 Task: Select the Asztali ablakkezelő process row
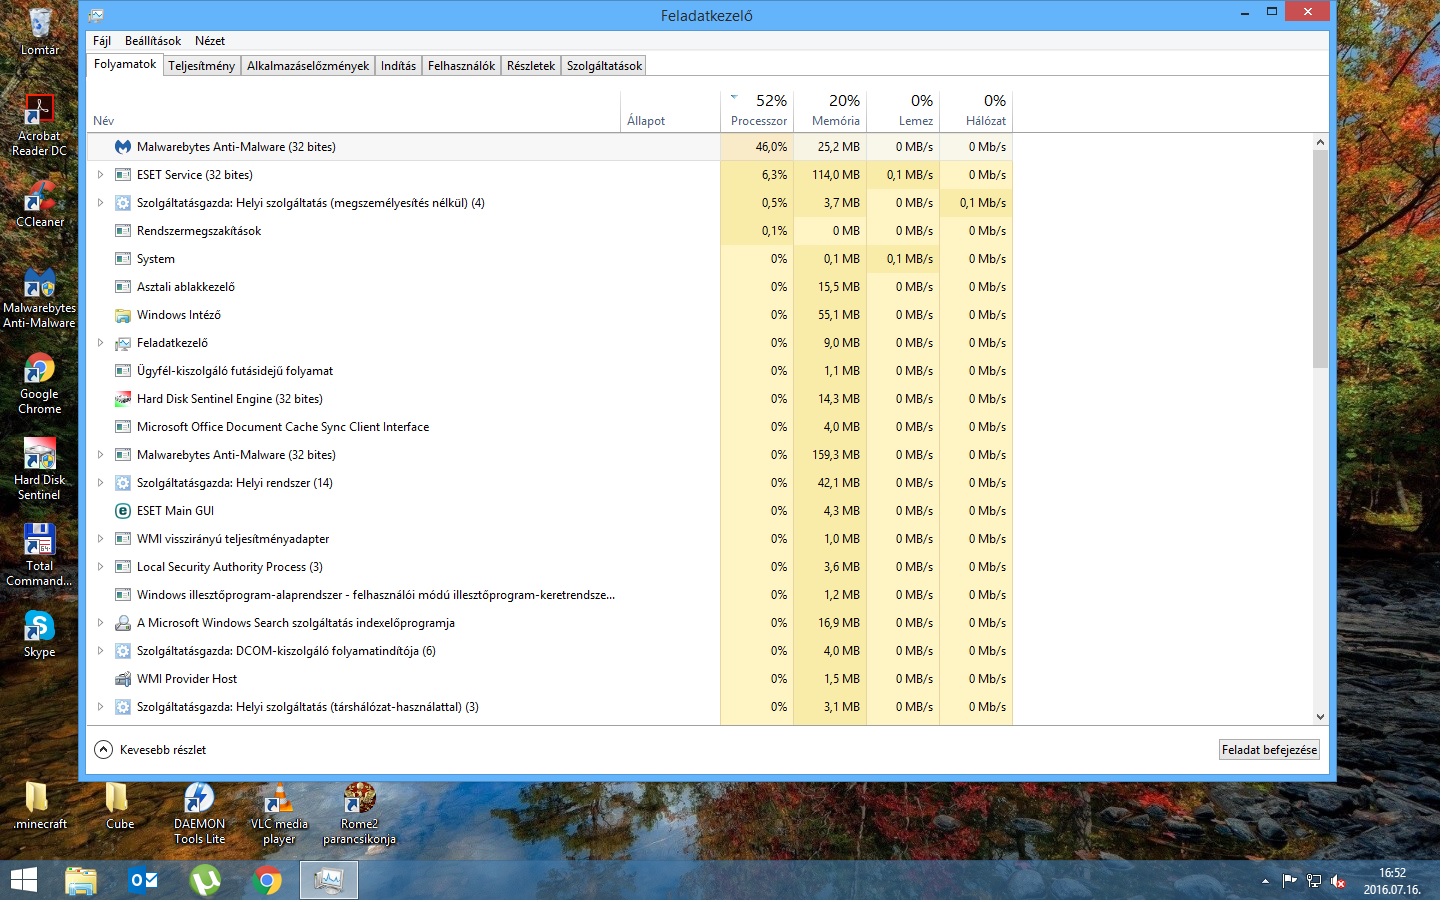pos(550,287)
